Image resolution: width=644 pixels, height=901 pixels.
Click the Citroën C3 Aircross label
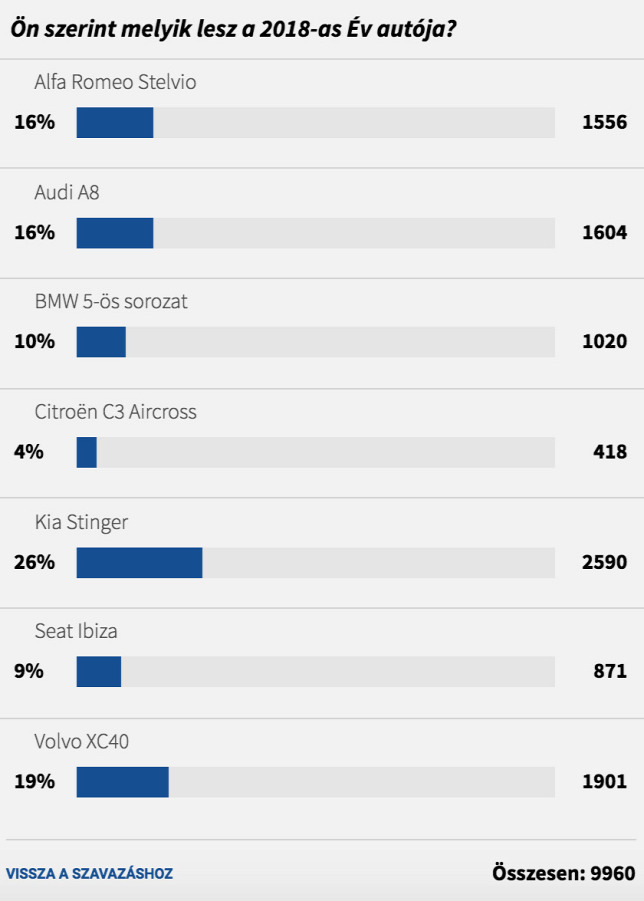point(115,412)
